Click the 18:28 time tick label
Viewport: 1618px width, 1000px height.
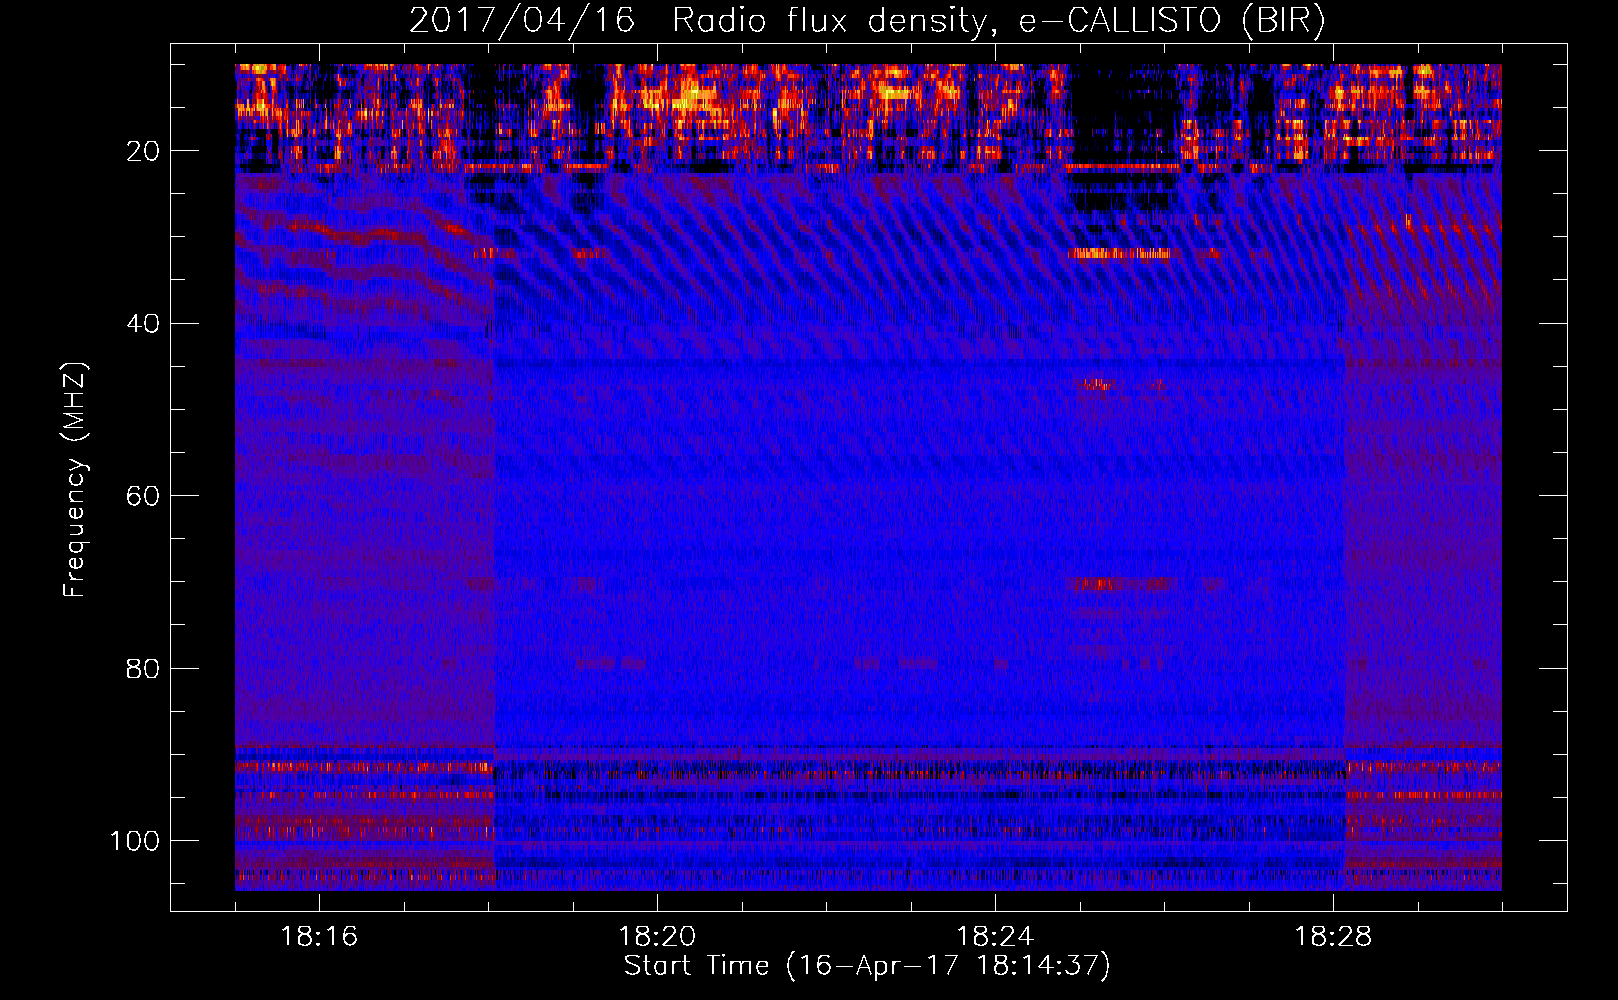pos(1333,937)
